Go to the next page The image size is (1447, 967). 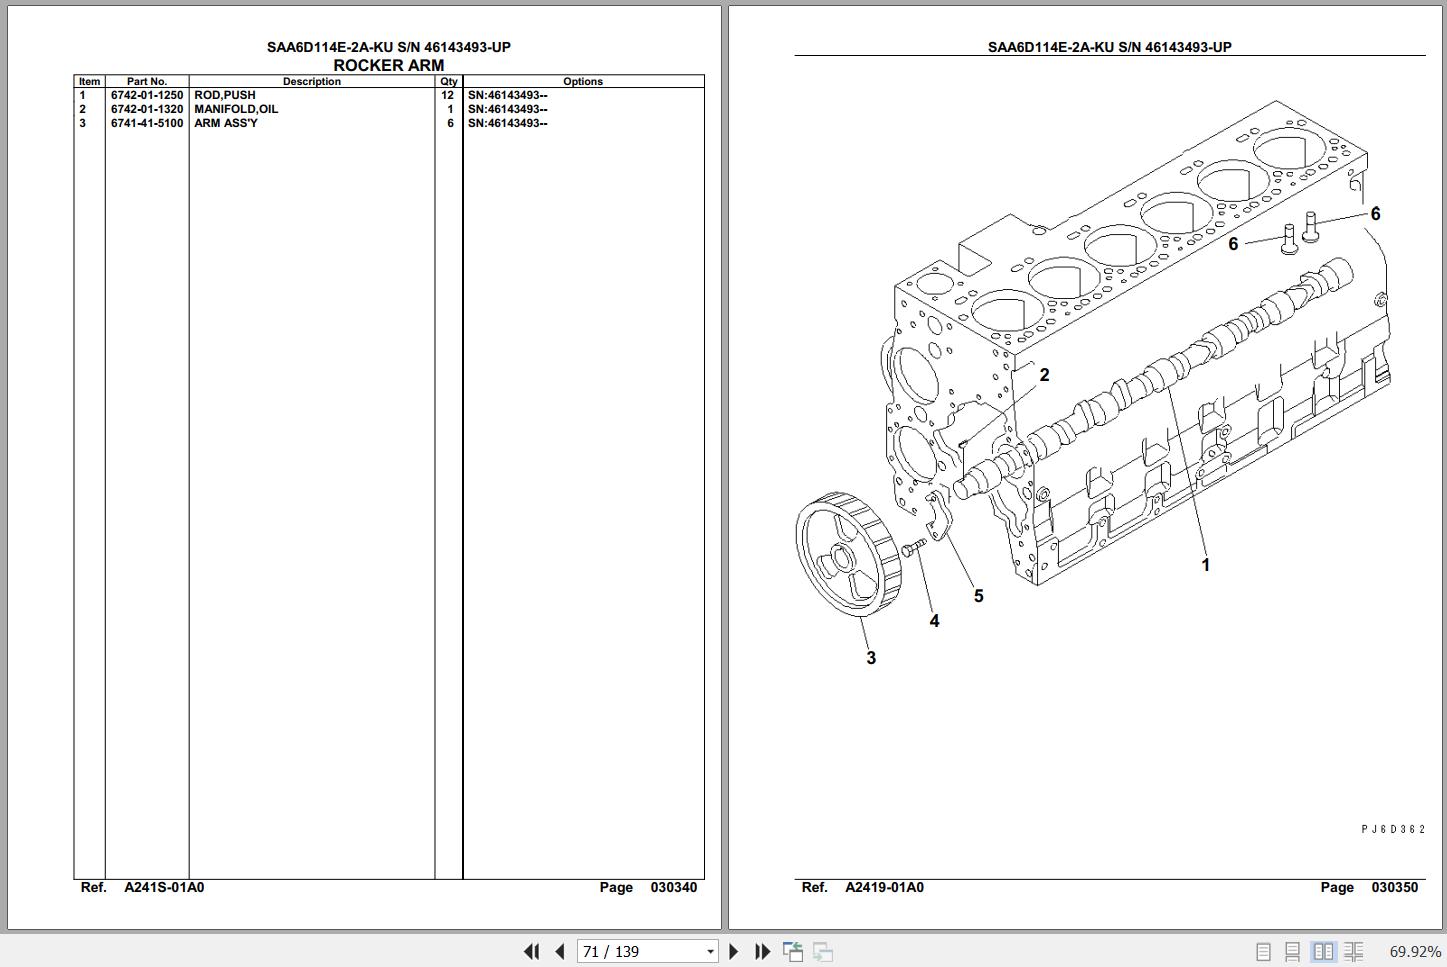(x=734, y=951)
